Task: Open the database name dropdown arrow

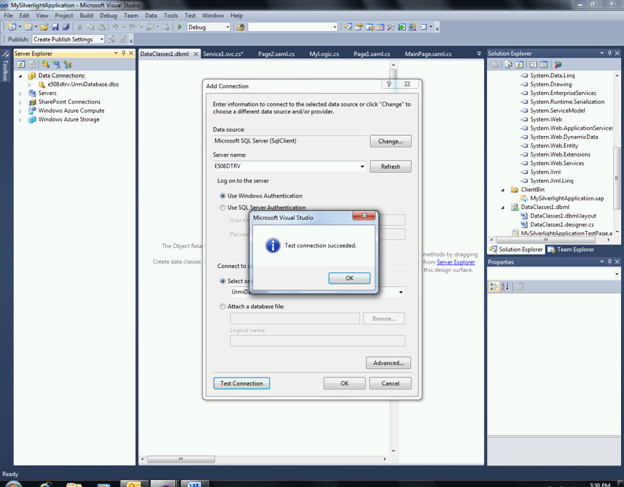Action: (401, 292)
